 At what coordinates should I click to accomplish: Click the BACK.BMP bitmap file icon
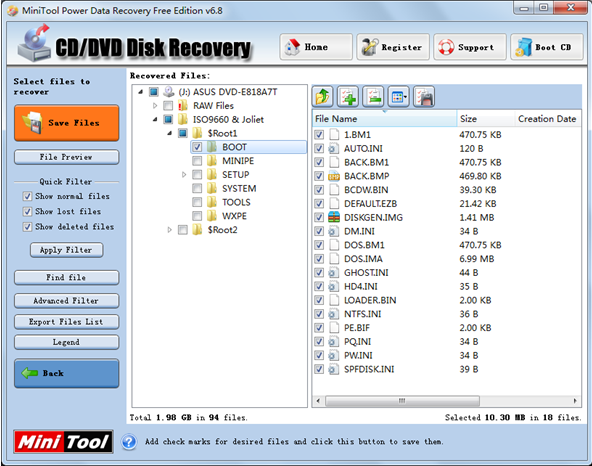pyautogui.click(x=334, y=176)
